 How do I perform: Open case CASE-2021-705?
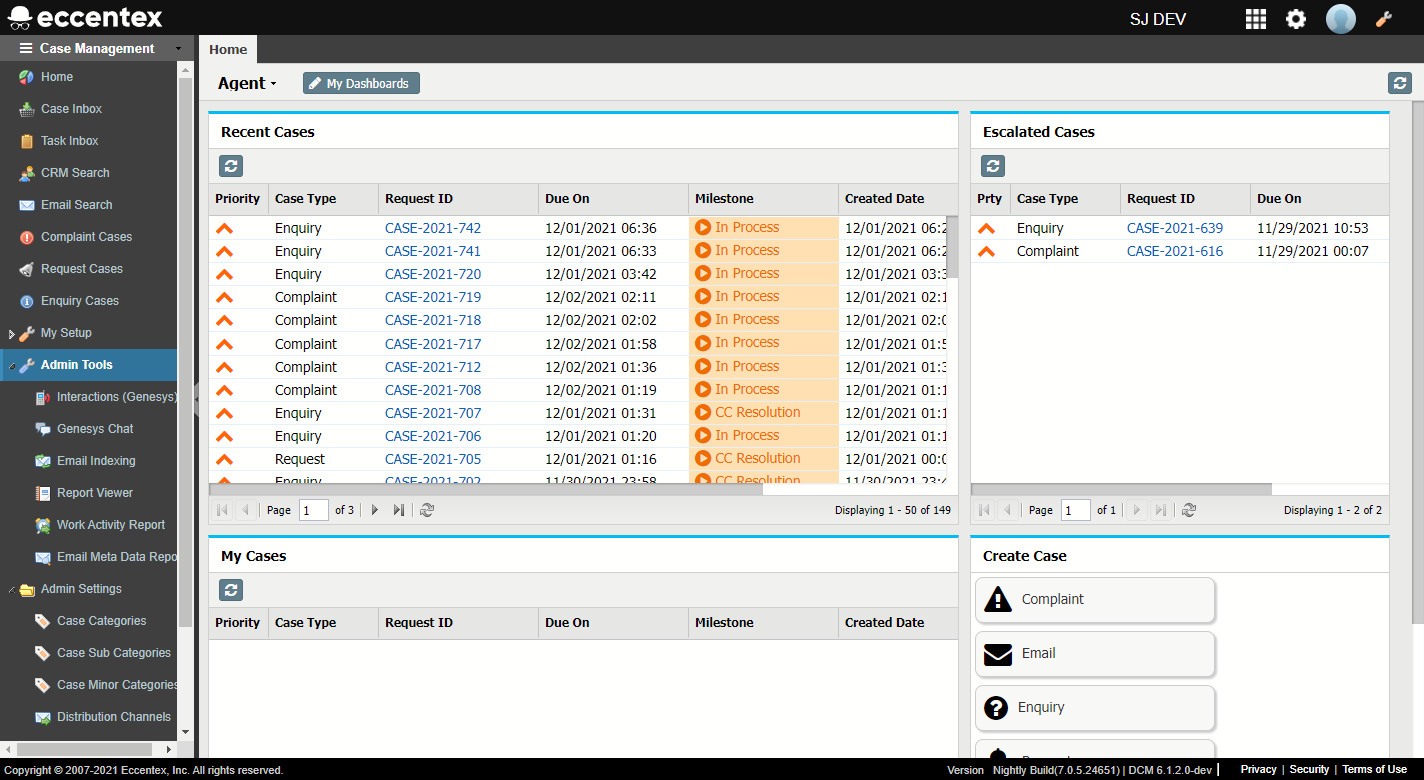click(x=433, y=459)
